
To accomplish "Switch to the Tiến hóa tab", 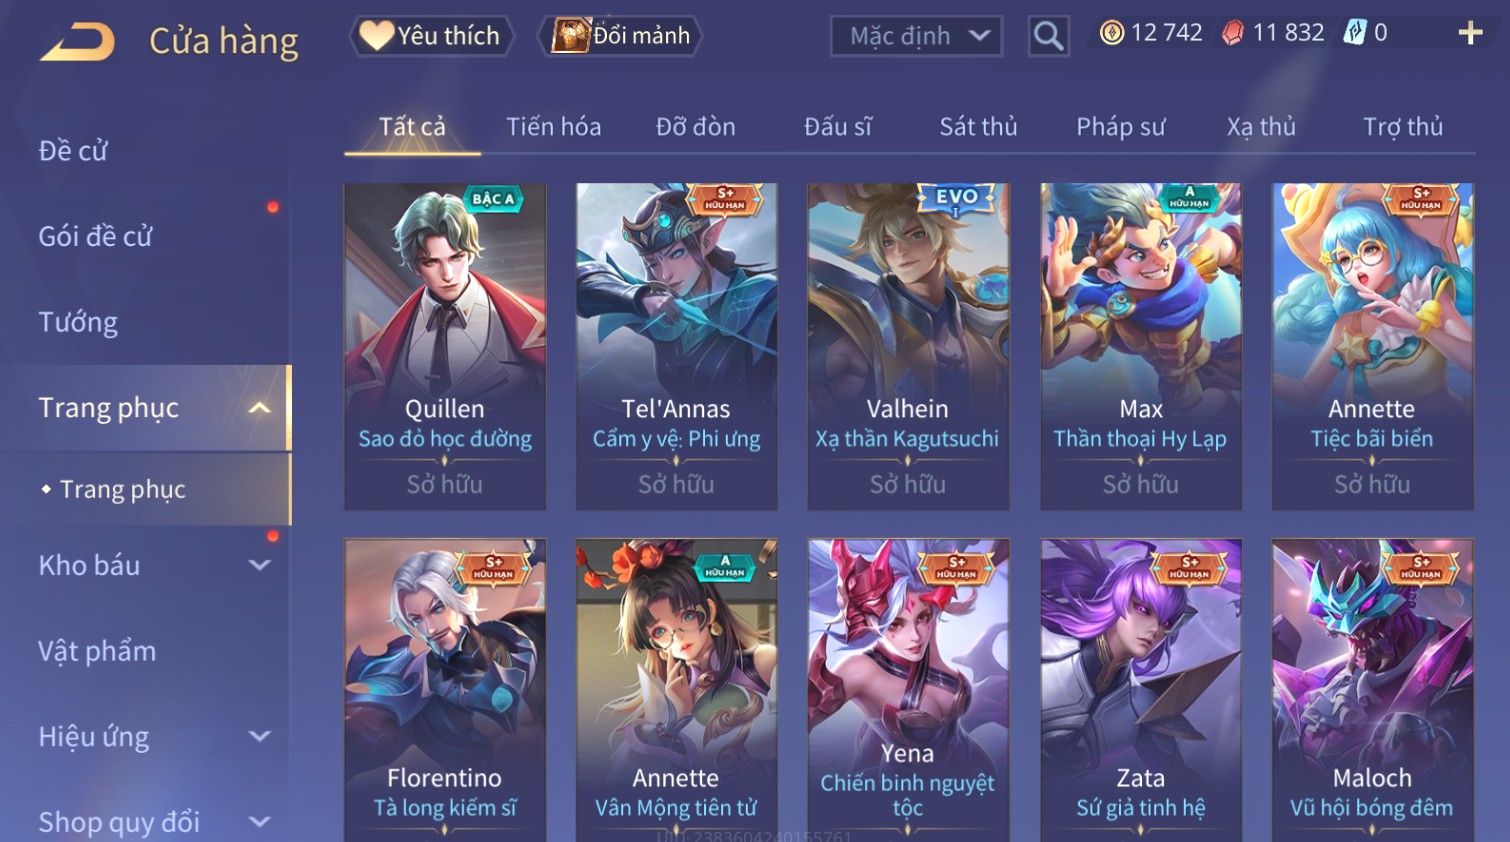I will (x=553, y=127).
